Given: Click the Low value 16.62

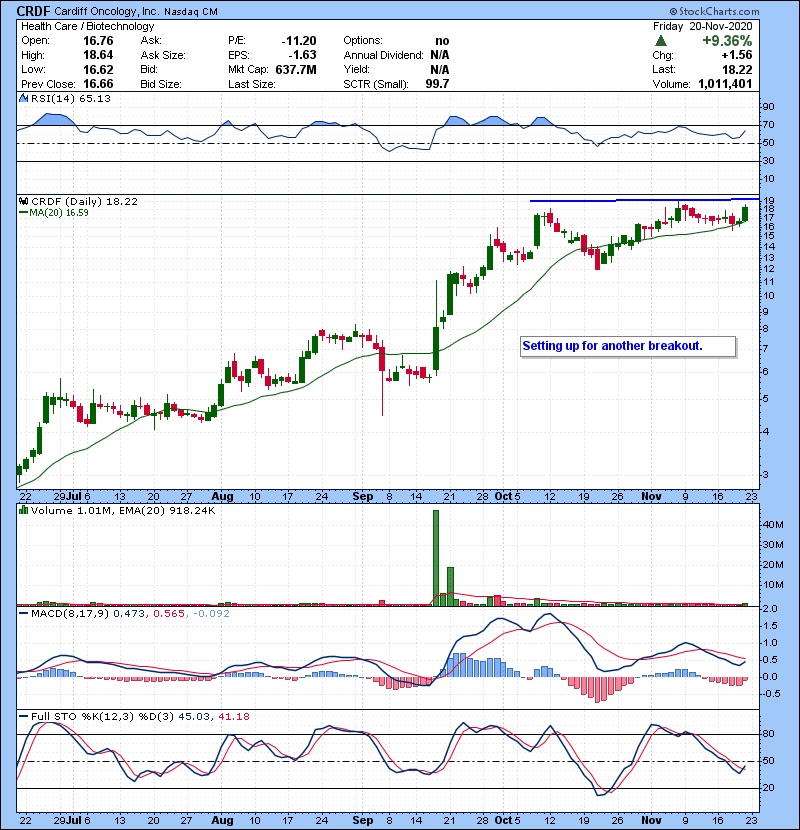Looking at the screenshot, I should (x=98, y=69).
